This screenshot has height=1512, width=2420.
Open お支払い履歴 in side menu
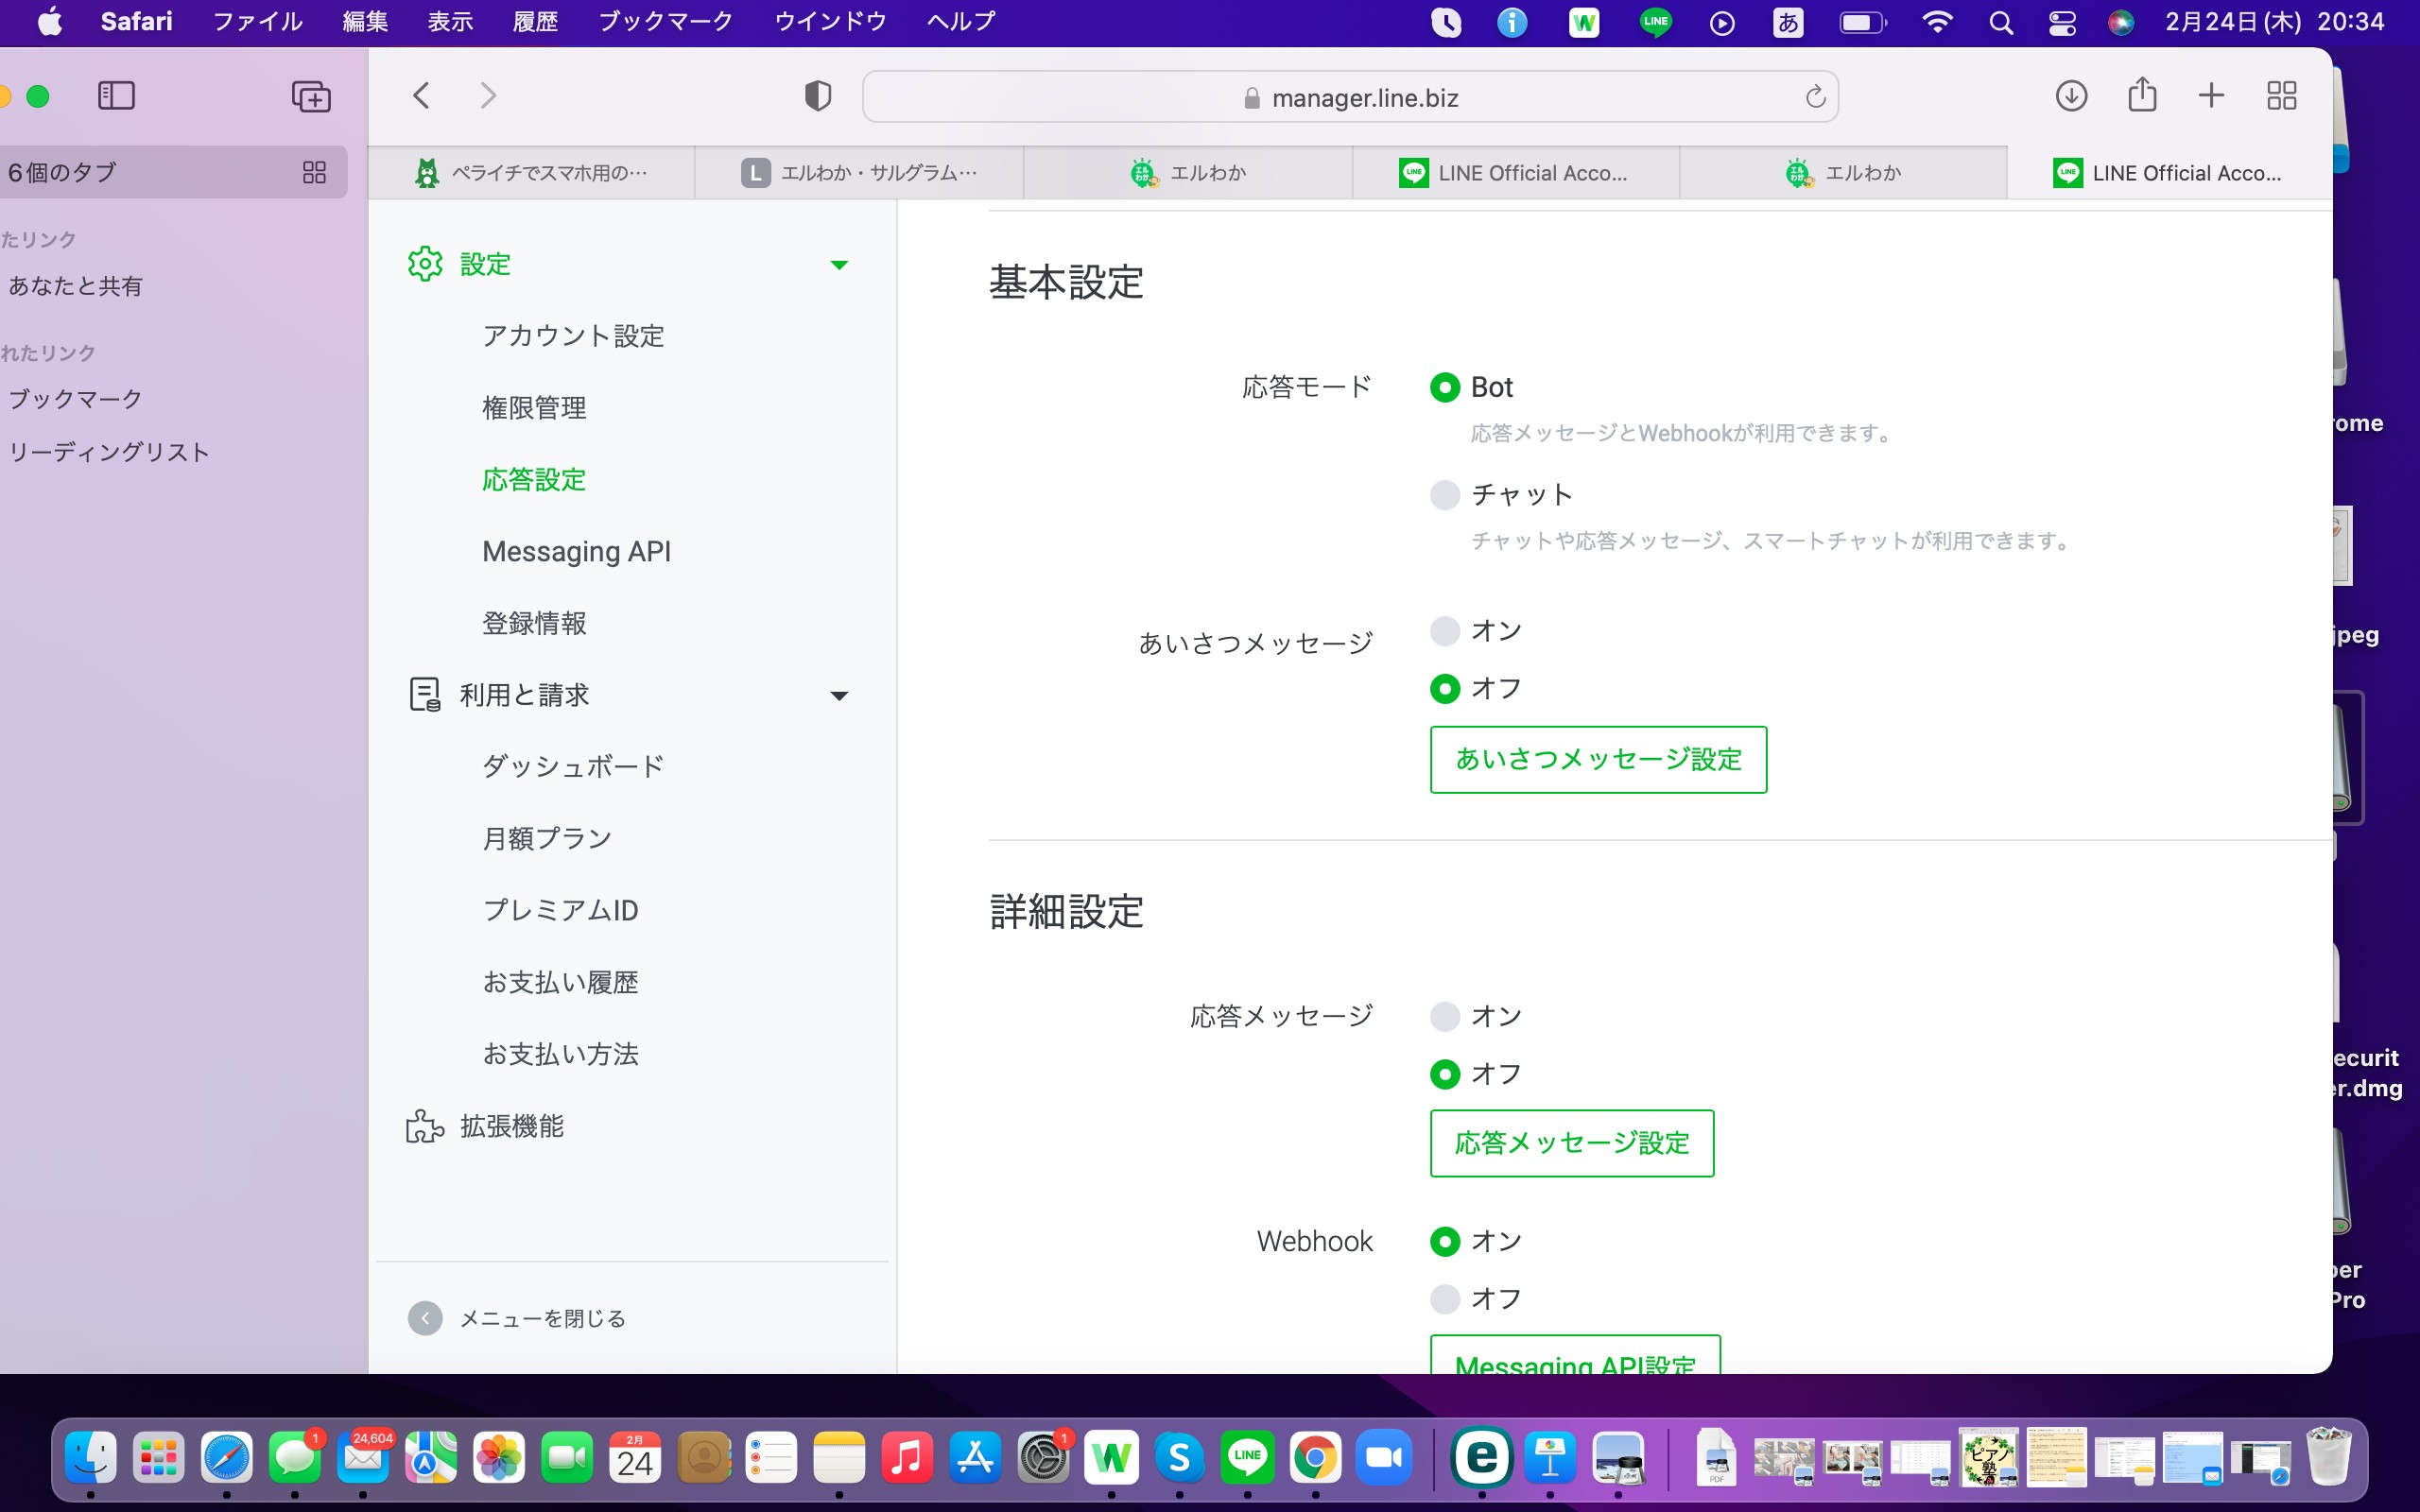[560, 982]
